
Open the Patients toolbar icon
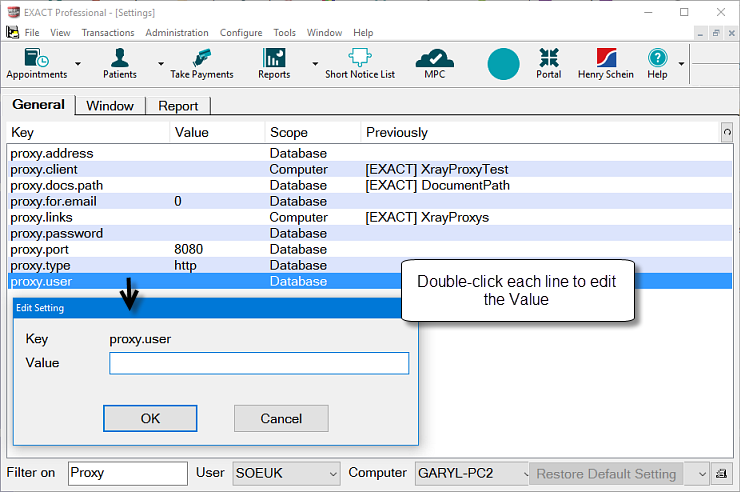pyautogui.click(x=120, y=64)
